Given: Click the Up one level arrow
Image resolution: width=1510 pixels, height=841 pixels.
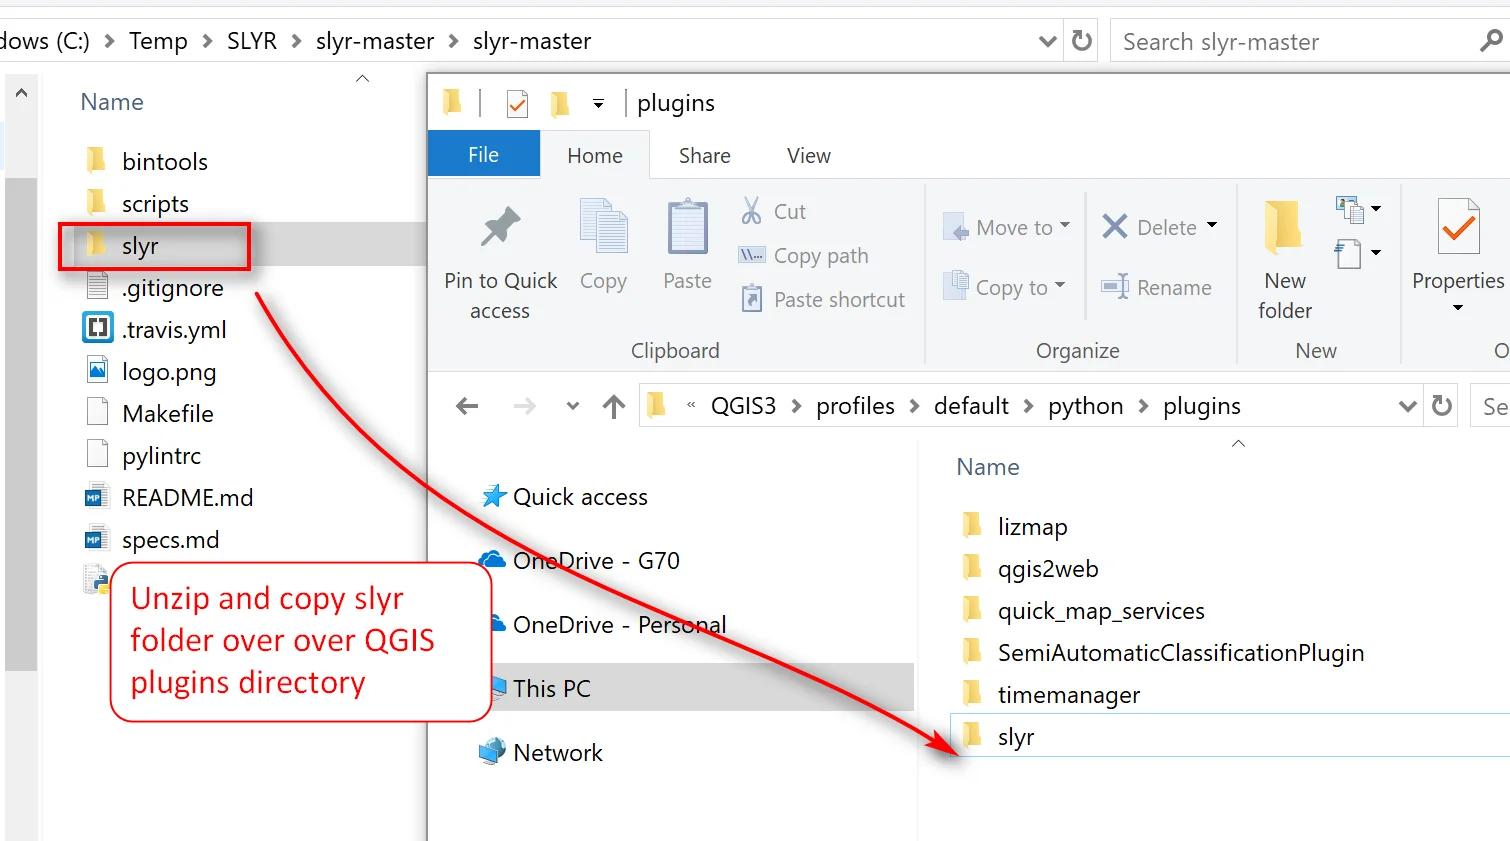Looking at the screenshot, I should (614, 406).
